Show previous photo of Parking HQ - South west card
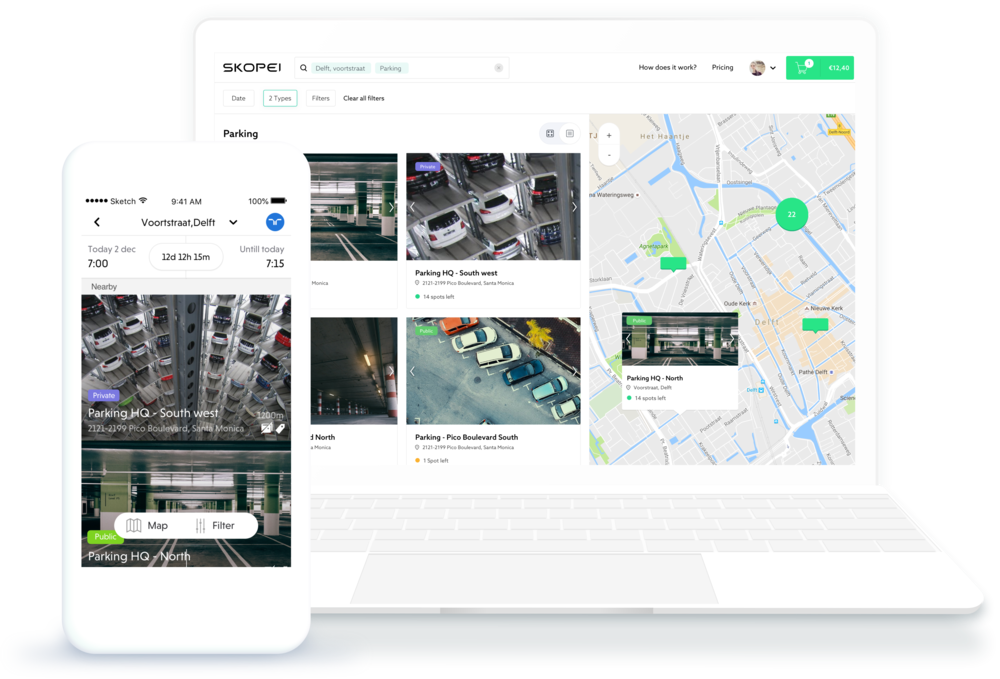Image resolution: width=1000 pixels, height=679 pixels. point(413,207)
